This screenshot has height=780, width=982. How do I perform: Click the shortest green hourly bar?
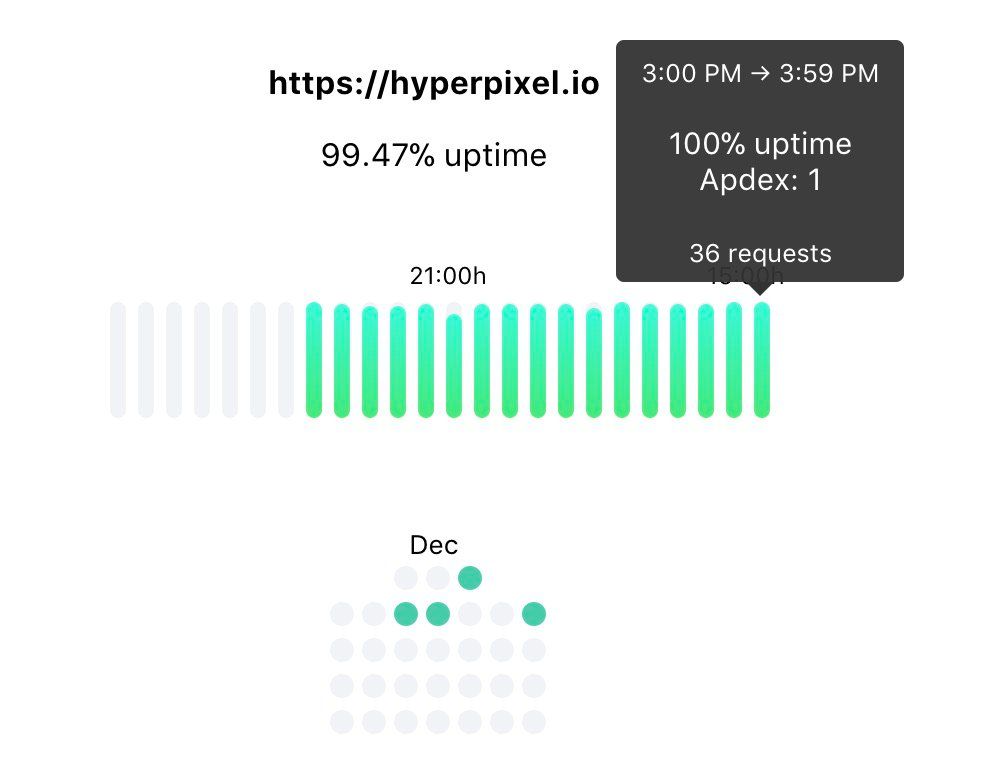click(454, 366)
